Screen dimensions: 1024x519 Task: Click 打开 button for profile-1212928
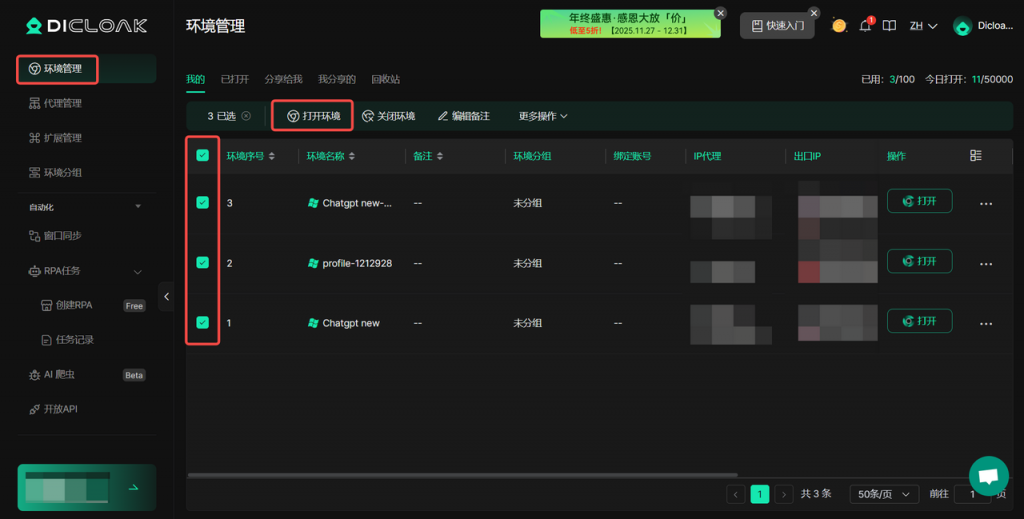coord(919,261)
